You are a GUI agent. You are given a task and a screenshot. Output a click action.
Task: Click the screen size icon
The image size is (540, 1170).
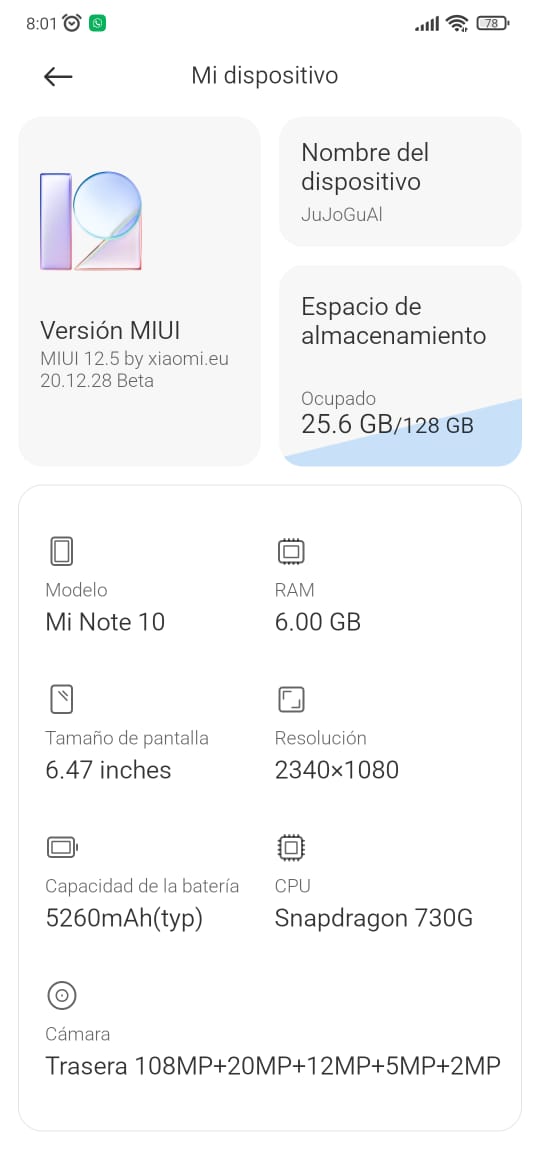[62, 700]
